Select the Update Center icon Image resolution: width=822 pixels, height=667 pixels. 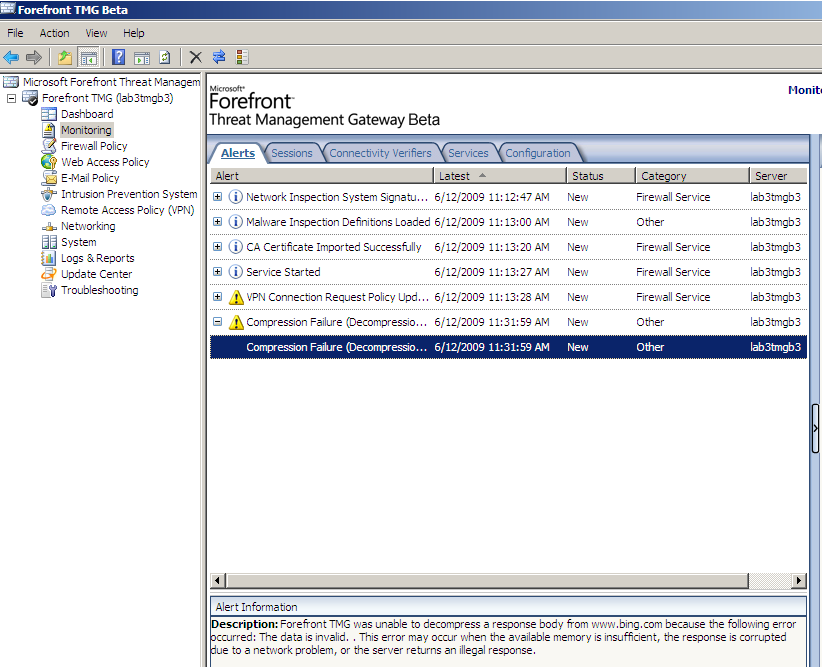pos(49,274)
